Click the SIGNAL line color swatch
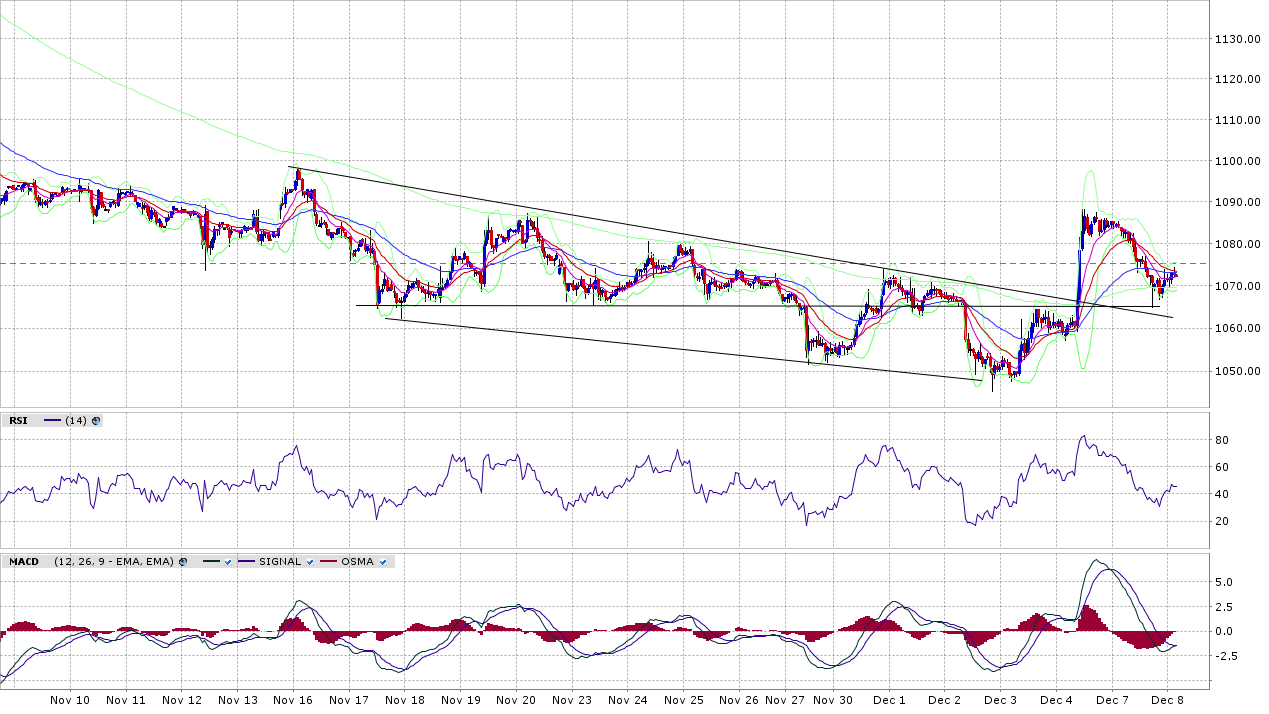Image resolution: width=1269 pixels, height=714 pixels. [x=246, y=562]
